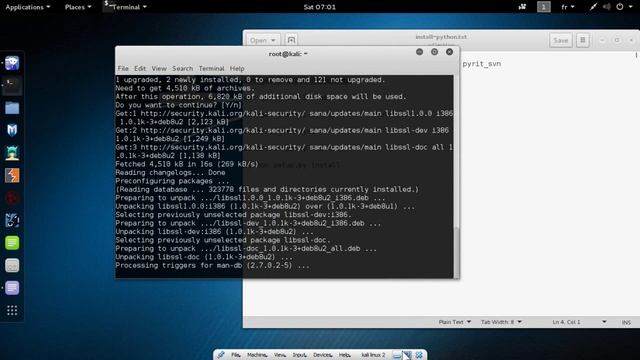640x360 pixels.
Task: Open VirtualBox File menu in mini toolbar
Action: point(236,355)
